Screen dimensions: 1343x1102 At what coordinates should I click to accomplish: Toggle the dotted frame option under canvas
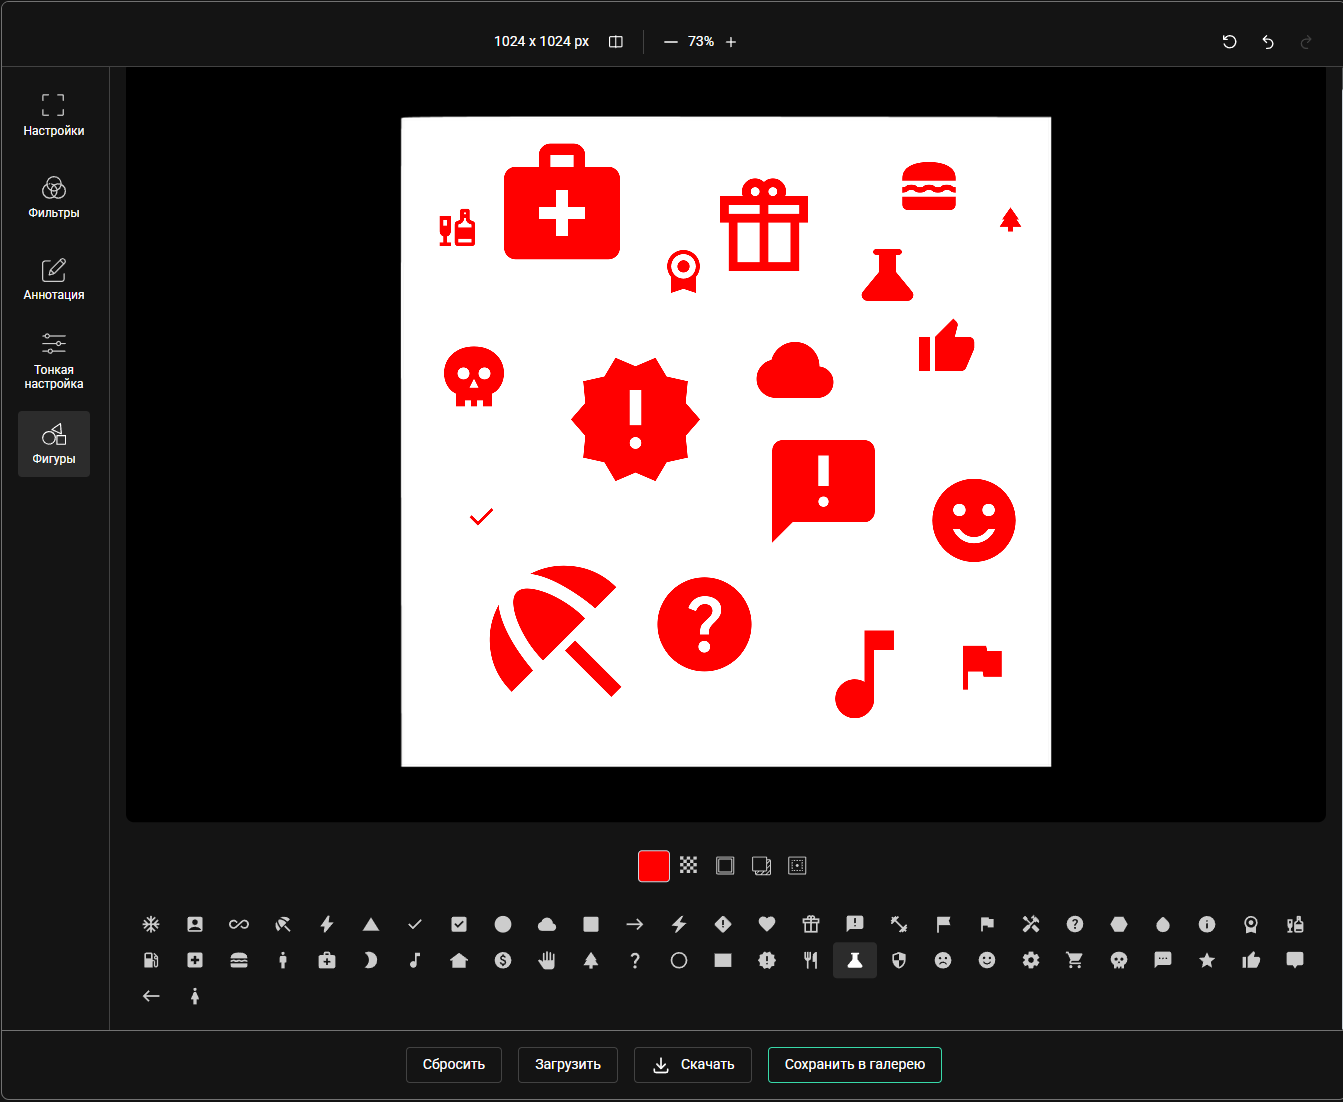pos(797,865)
